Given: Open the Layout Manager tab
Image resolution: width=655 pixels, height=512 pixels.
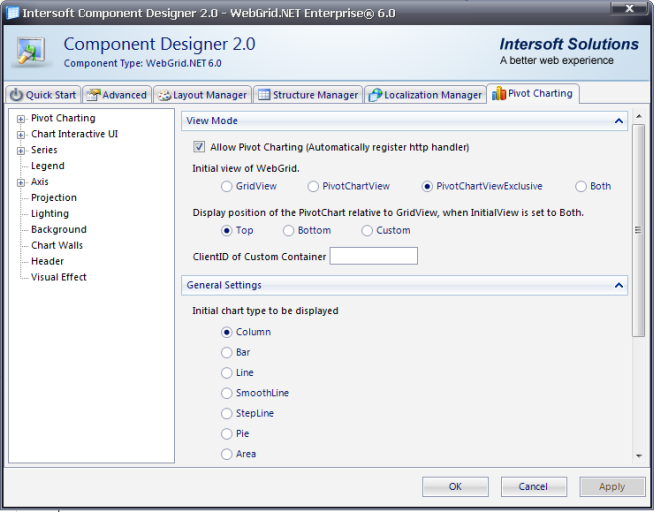Looking at the screenshot, I should (203, 95).
